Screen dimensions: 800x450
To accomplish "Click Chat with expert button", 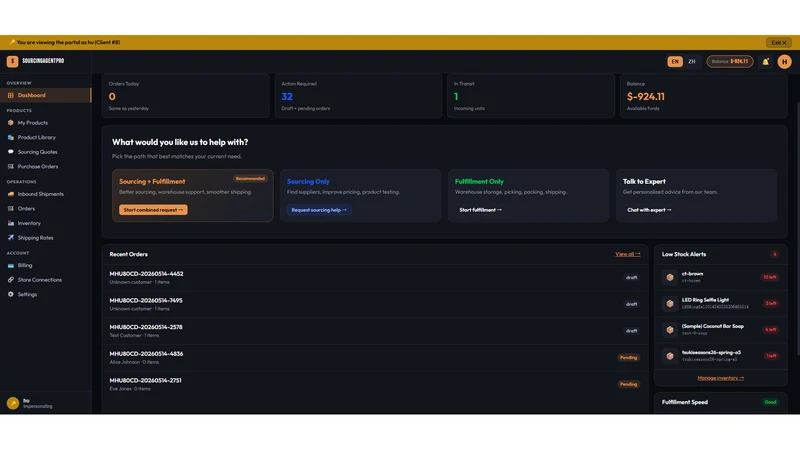I will (649, 210).
